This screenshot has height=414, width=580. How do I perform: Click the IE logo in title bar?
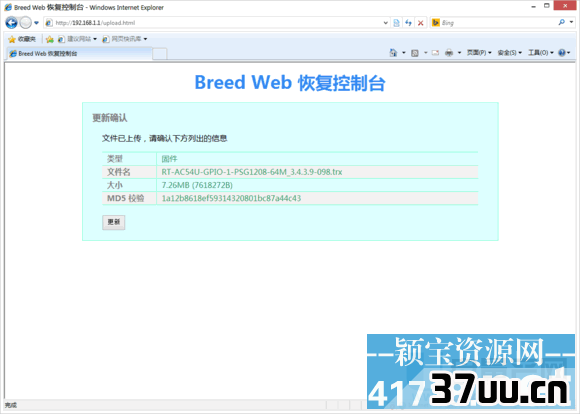[8, 7]
